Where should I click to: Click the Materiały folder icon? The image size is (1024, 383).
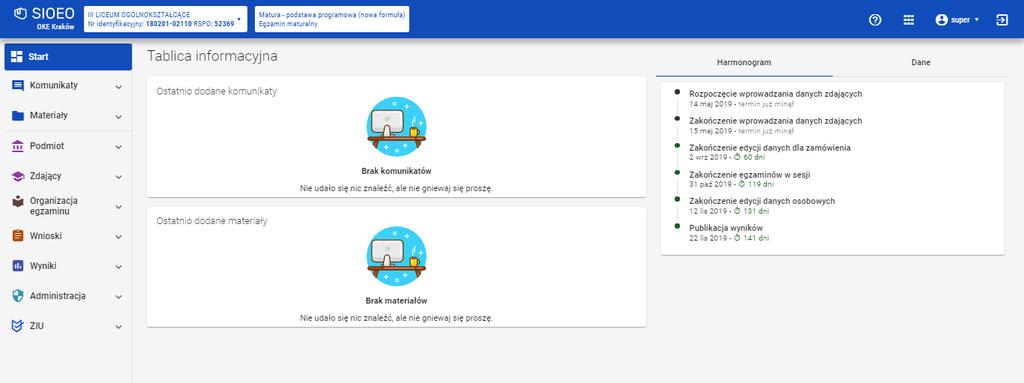click(x=18, y=116)
